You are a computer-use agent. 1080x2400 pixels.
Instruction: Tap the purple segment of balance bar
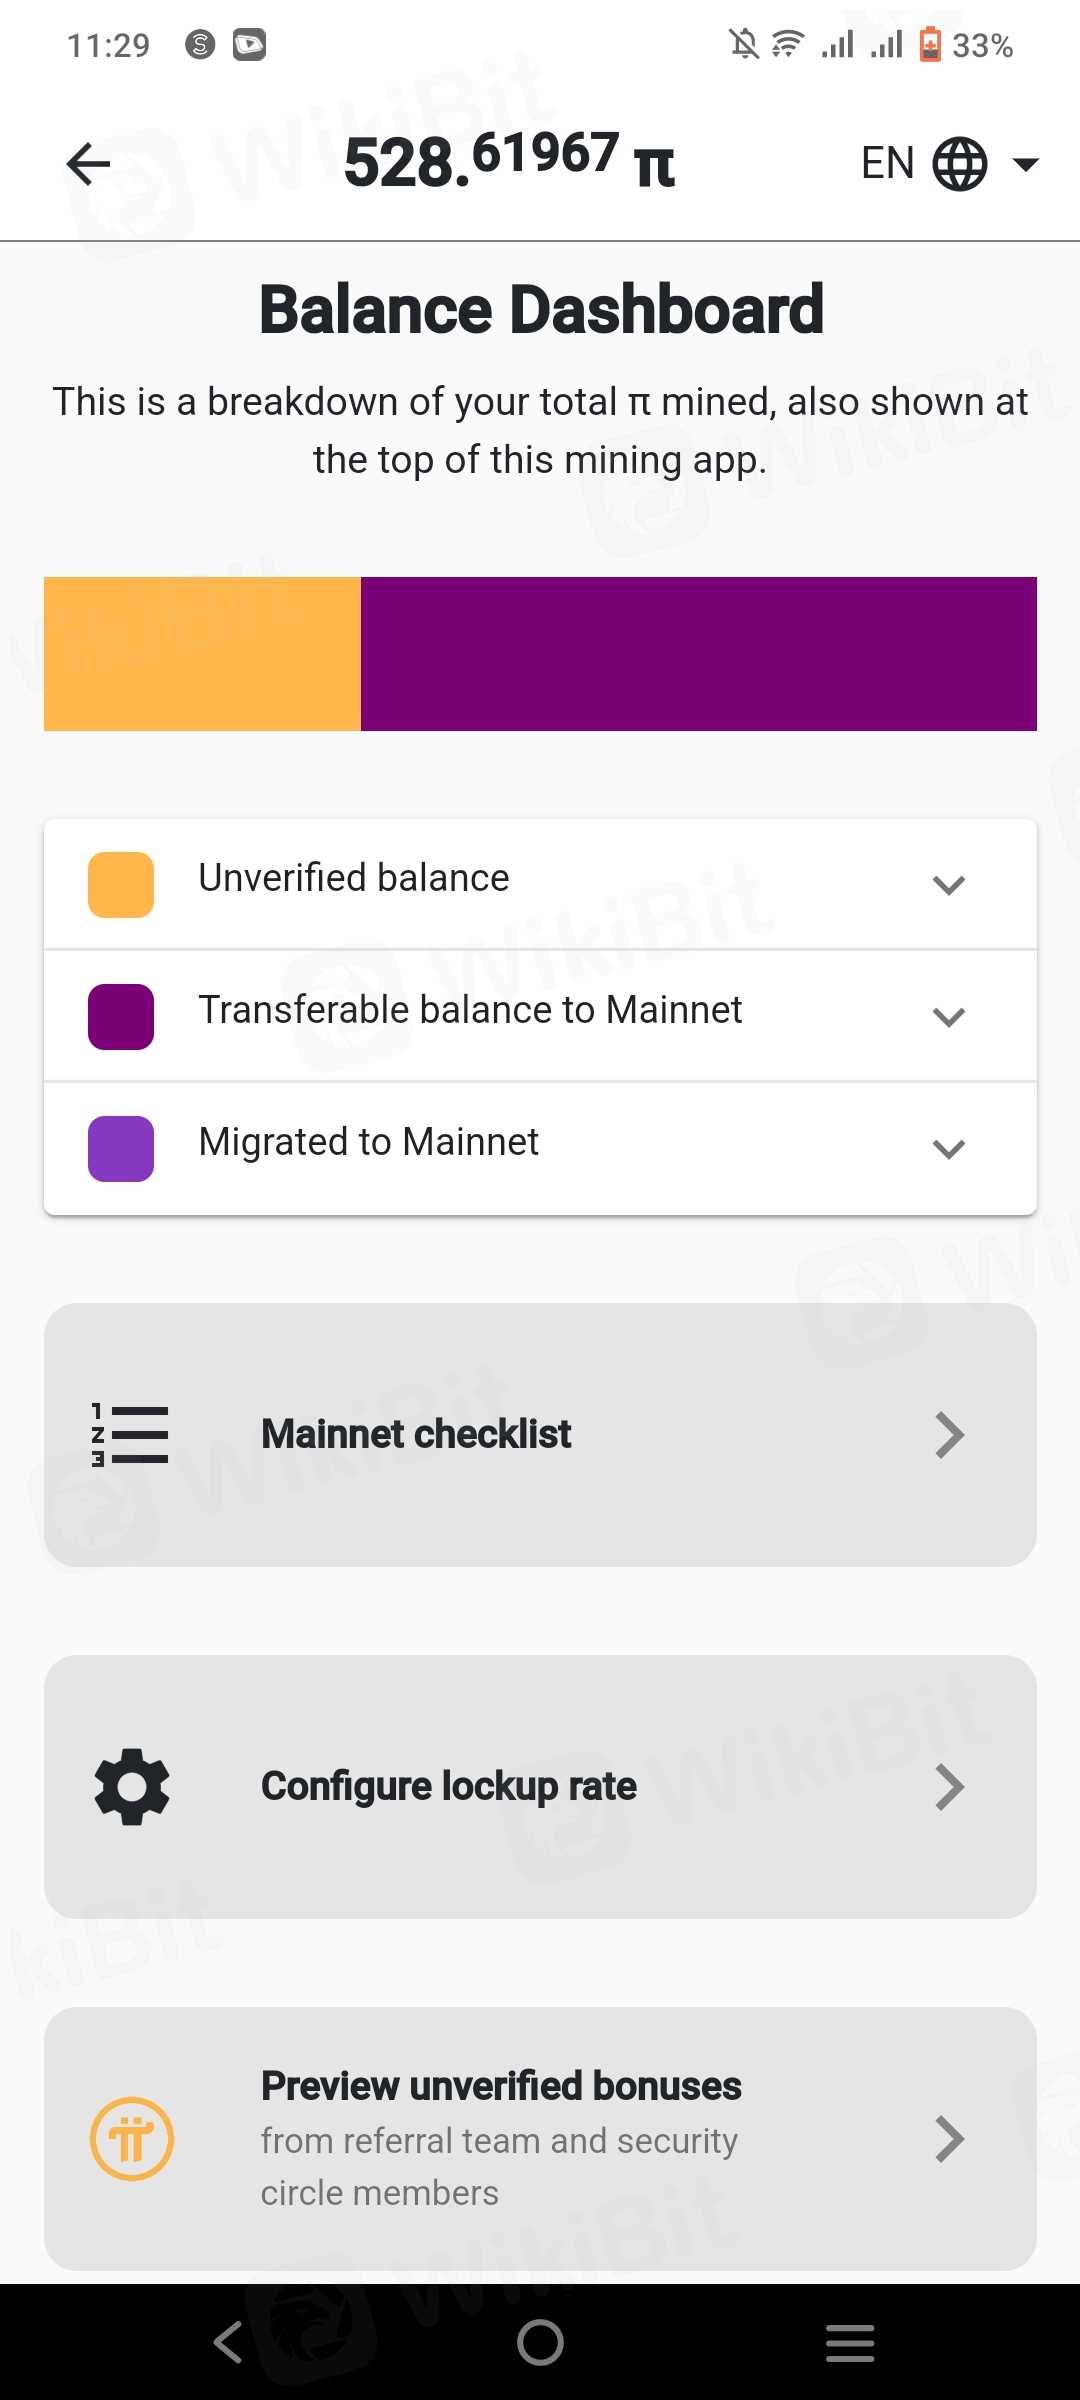pos(698,654)
